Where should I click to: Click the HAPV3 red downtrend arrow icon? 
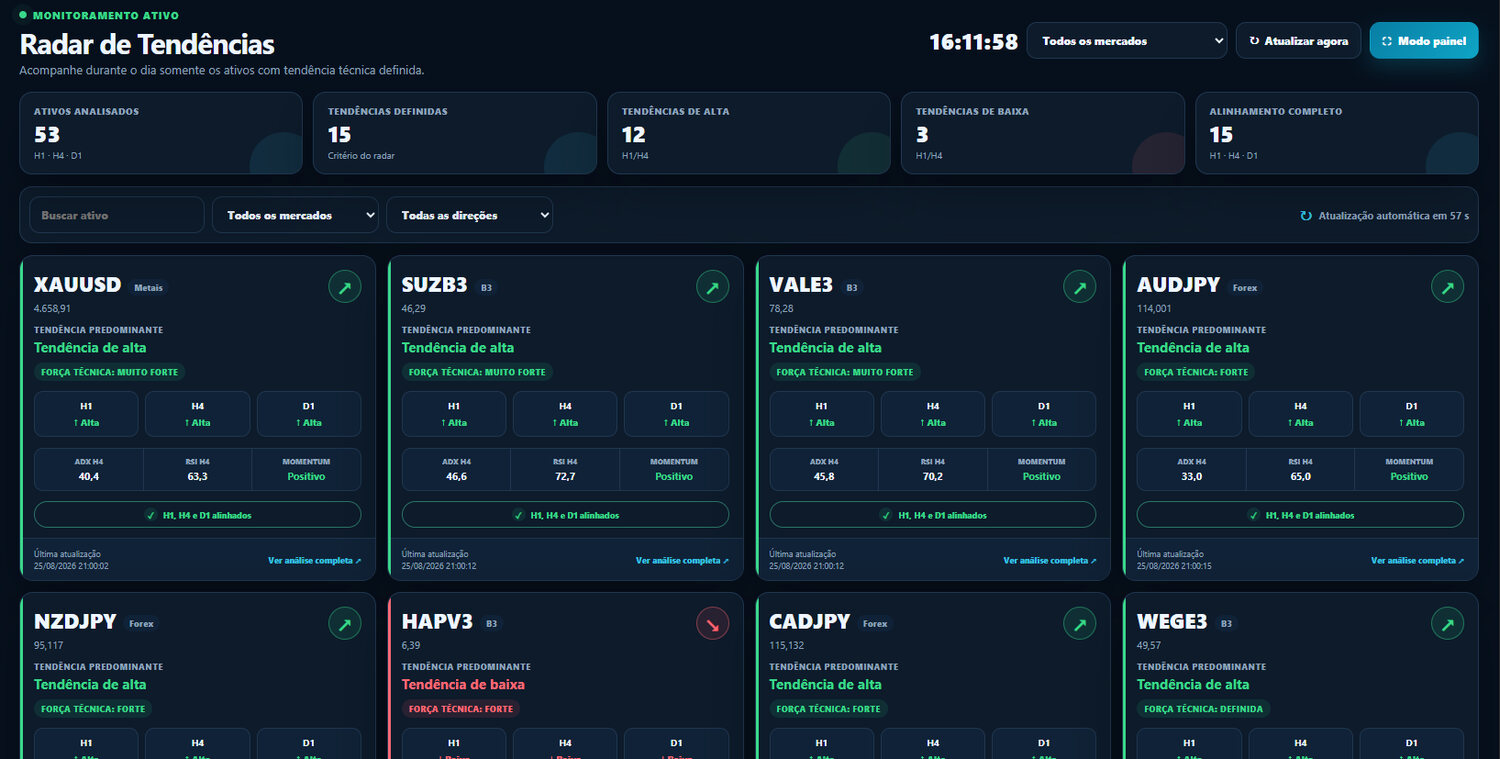[713, 624]
